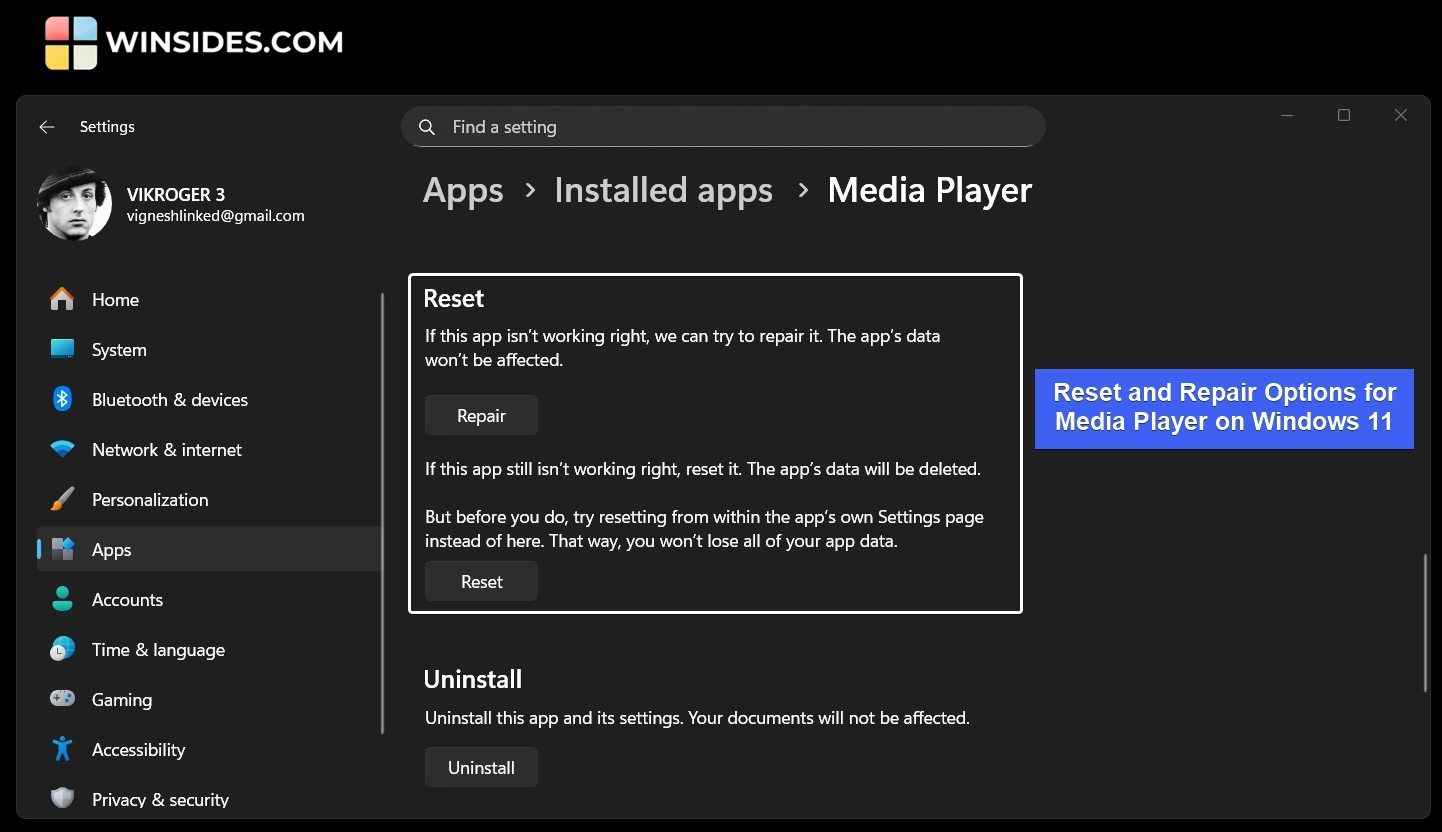Image resolution: width=1442 pixels, height=832 pixels.
Task: Open System via its monitor icon
Action: pyautogui.click(x=62, y=350)
